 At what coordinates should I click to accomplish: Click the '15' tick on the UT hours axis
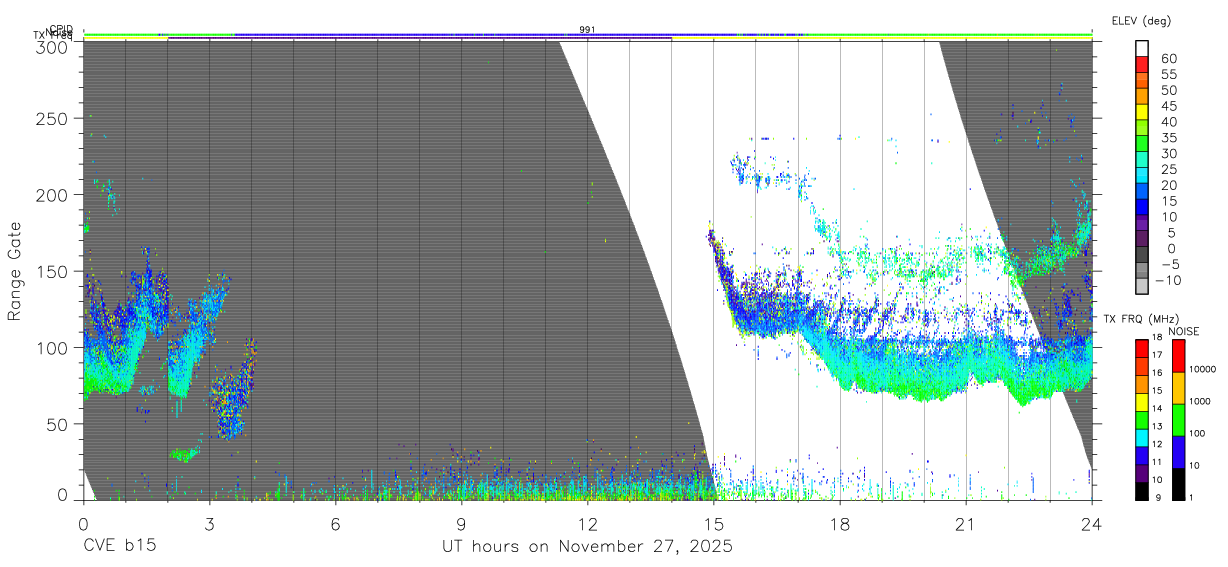tap(713, 523)
